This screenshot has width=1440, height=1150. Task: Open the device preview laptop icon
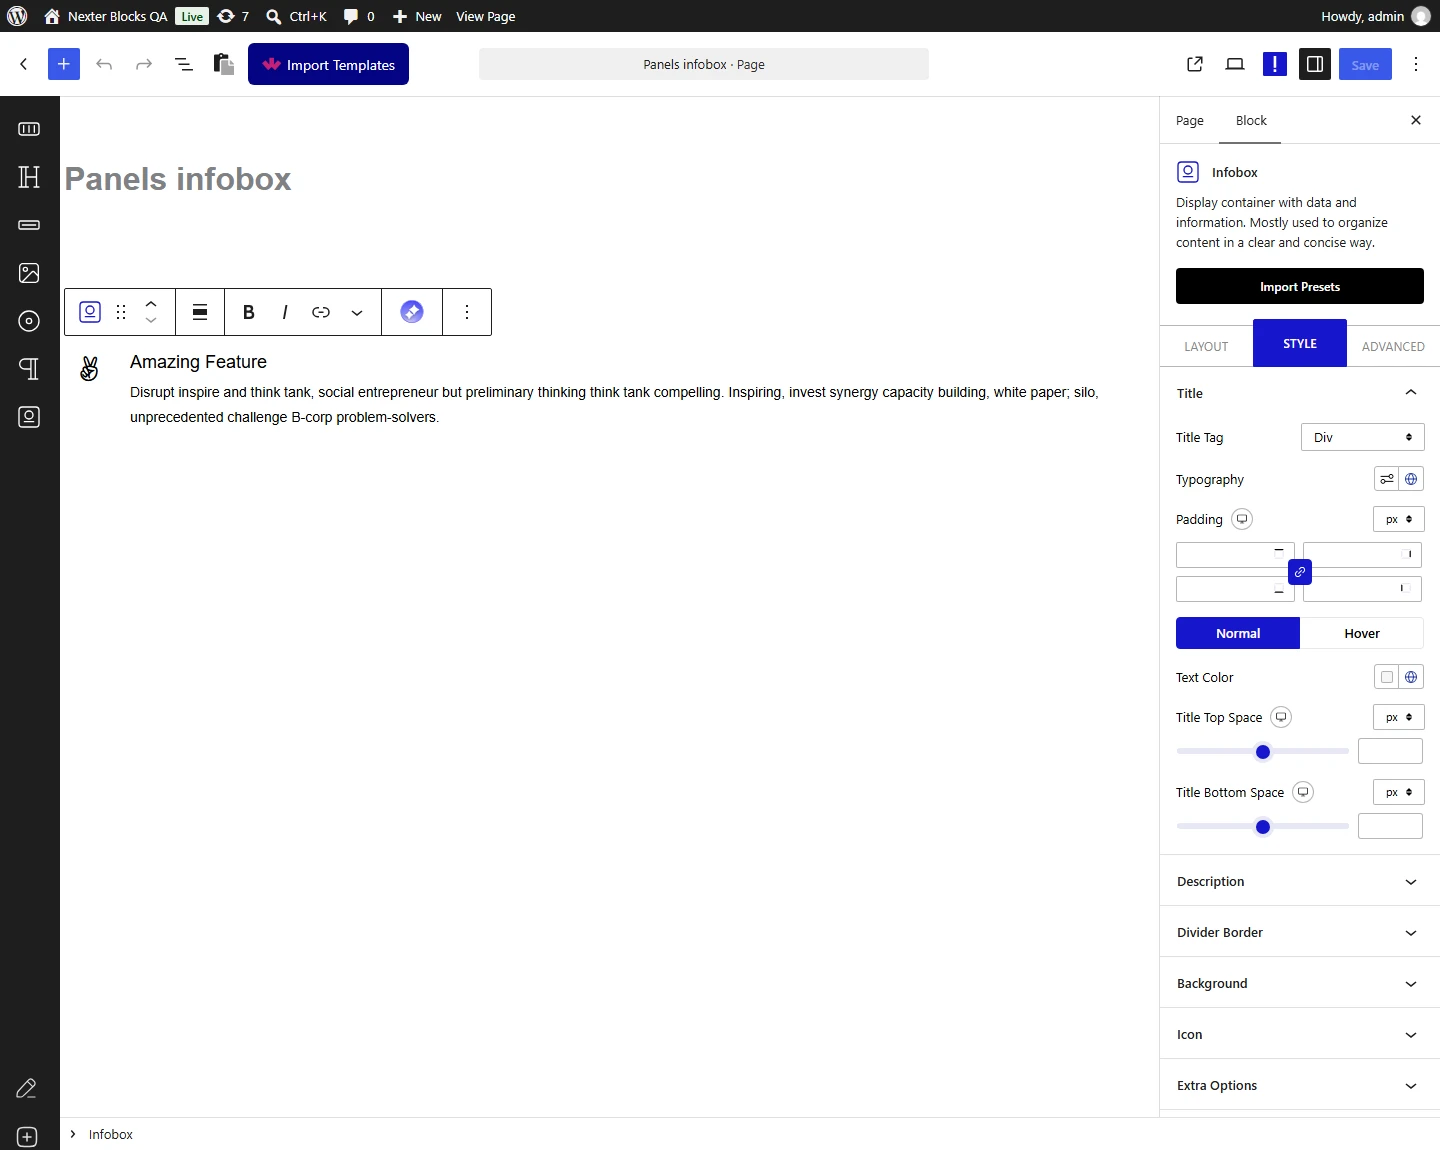pyautogui.click(x=1235, y=64)
